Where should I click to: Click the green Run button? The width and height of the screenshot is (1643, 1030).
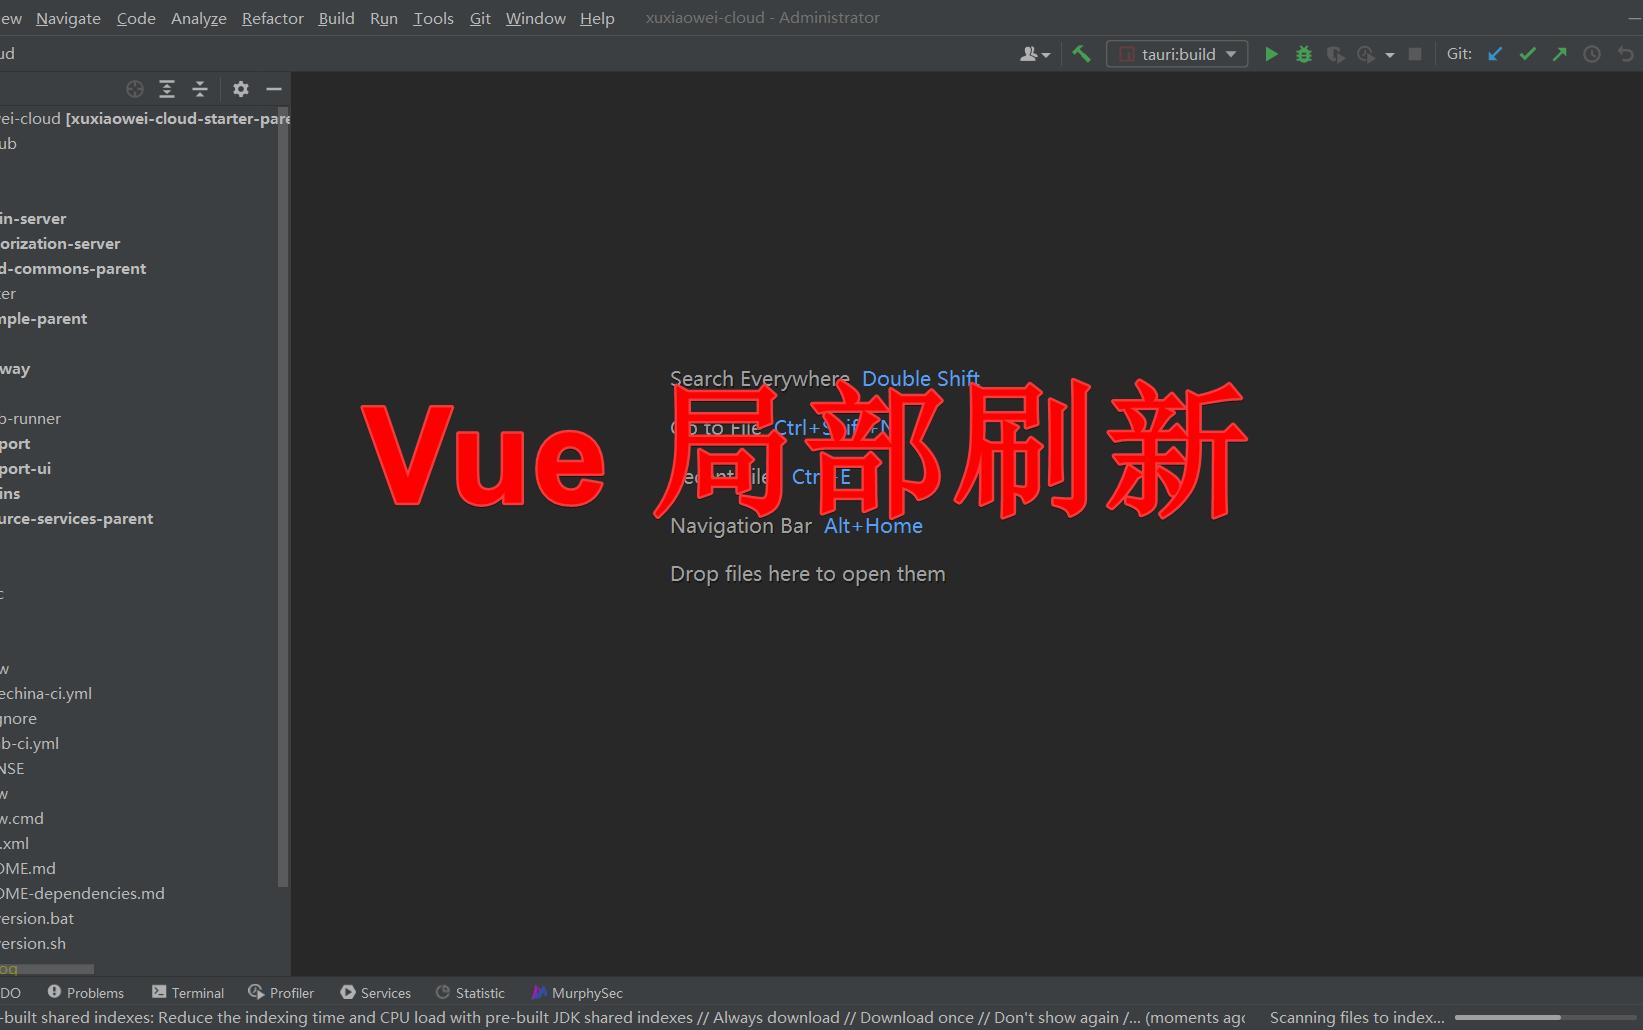[1271, 54]
